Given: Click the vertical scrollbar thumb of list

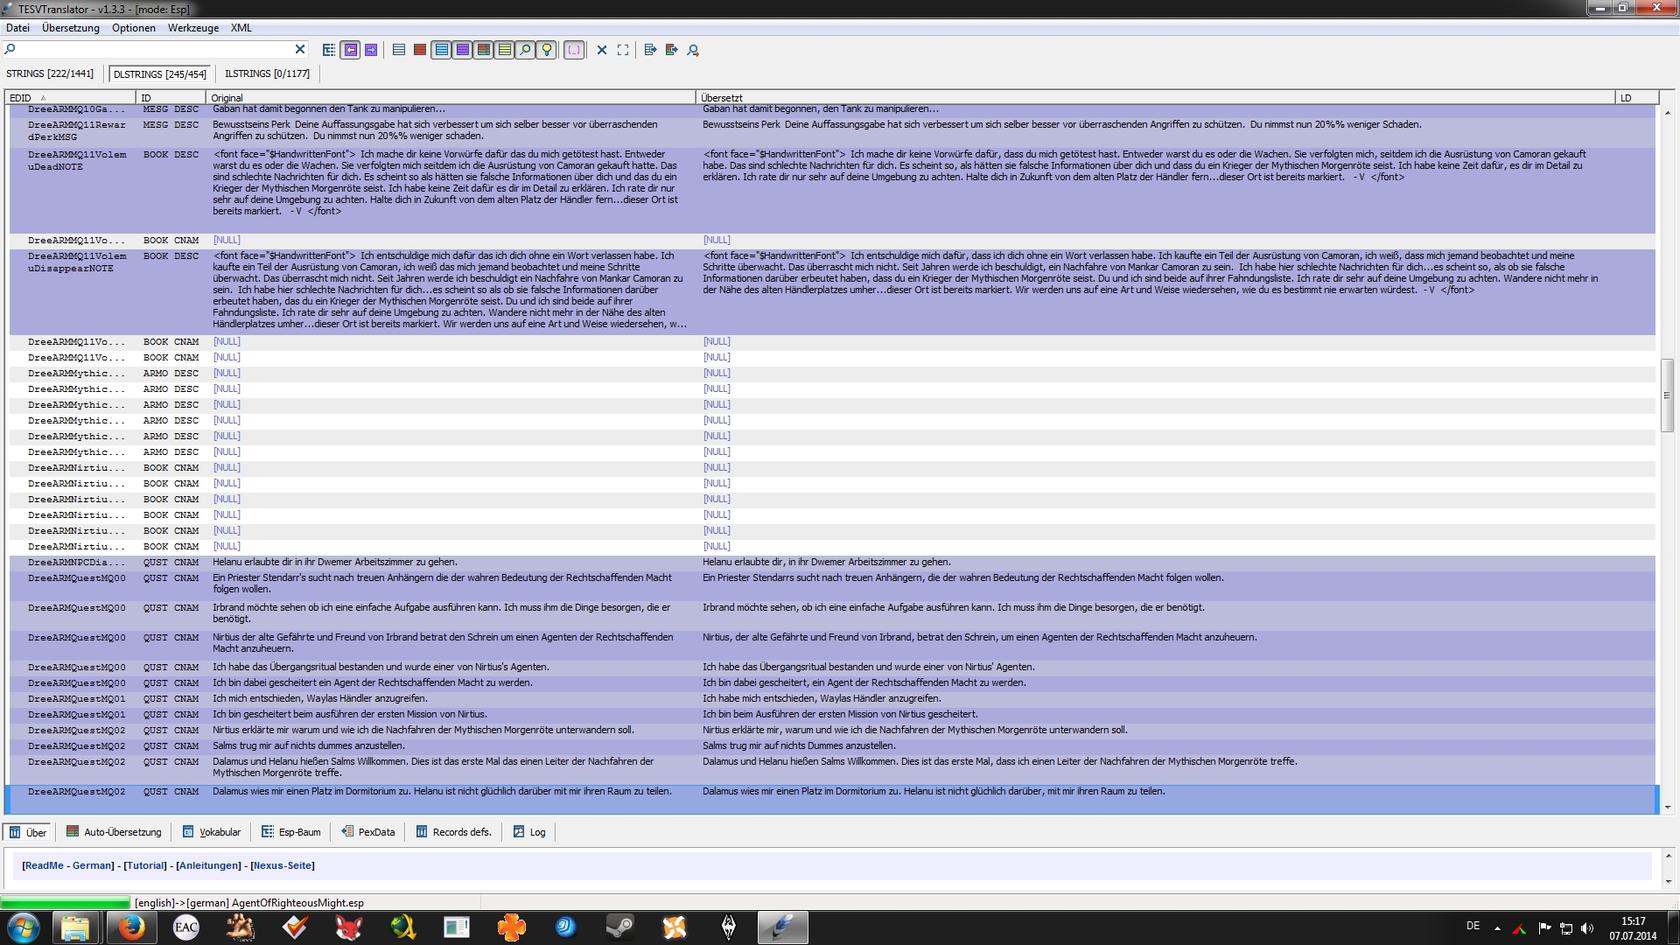Looking at the screenshot, I should click(x=1667, y=395).
